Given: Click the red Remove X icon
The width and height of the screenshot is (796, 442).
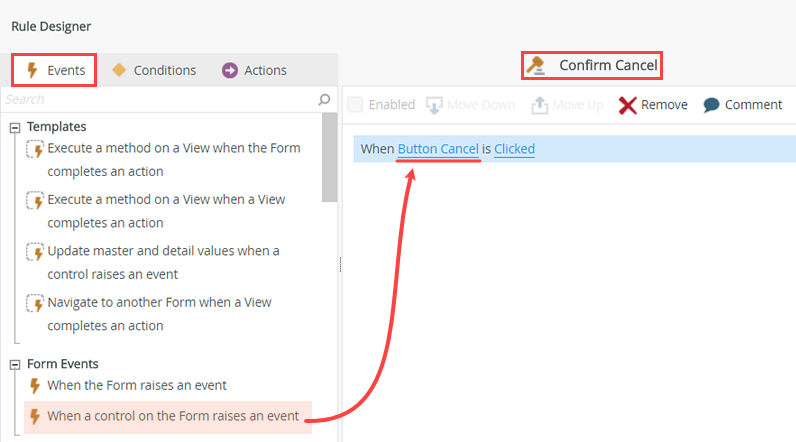Looking at the screenshot, I should tap(627, 105).
